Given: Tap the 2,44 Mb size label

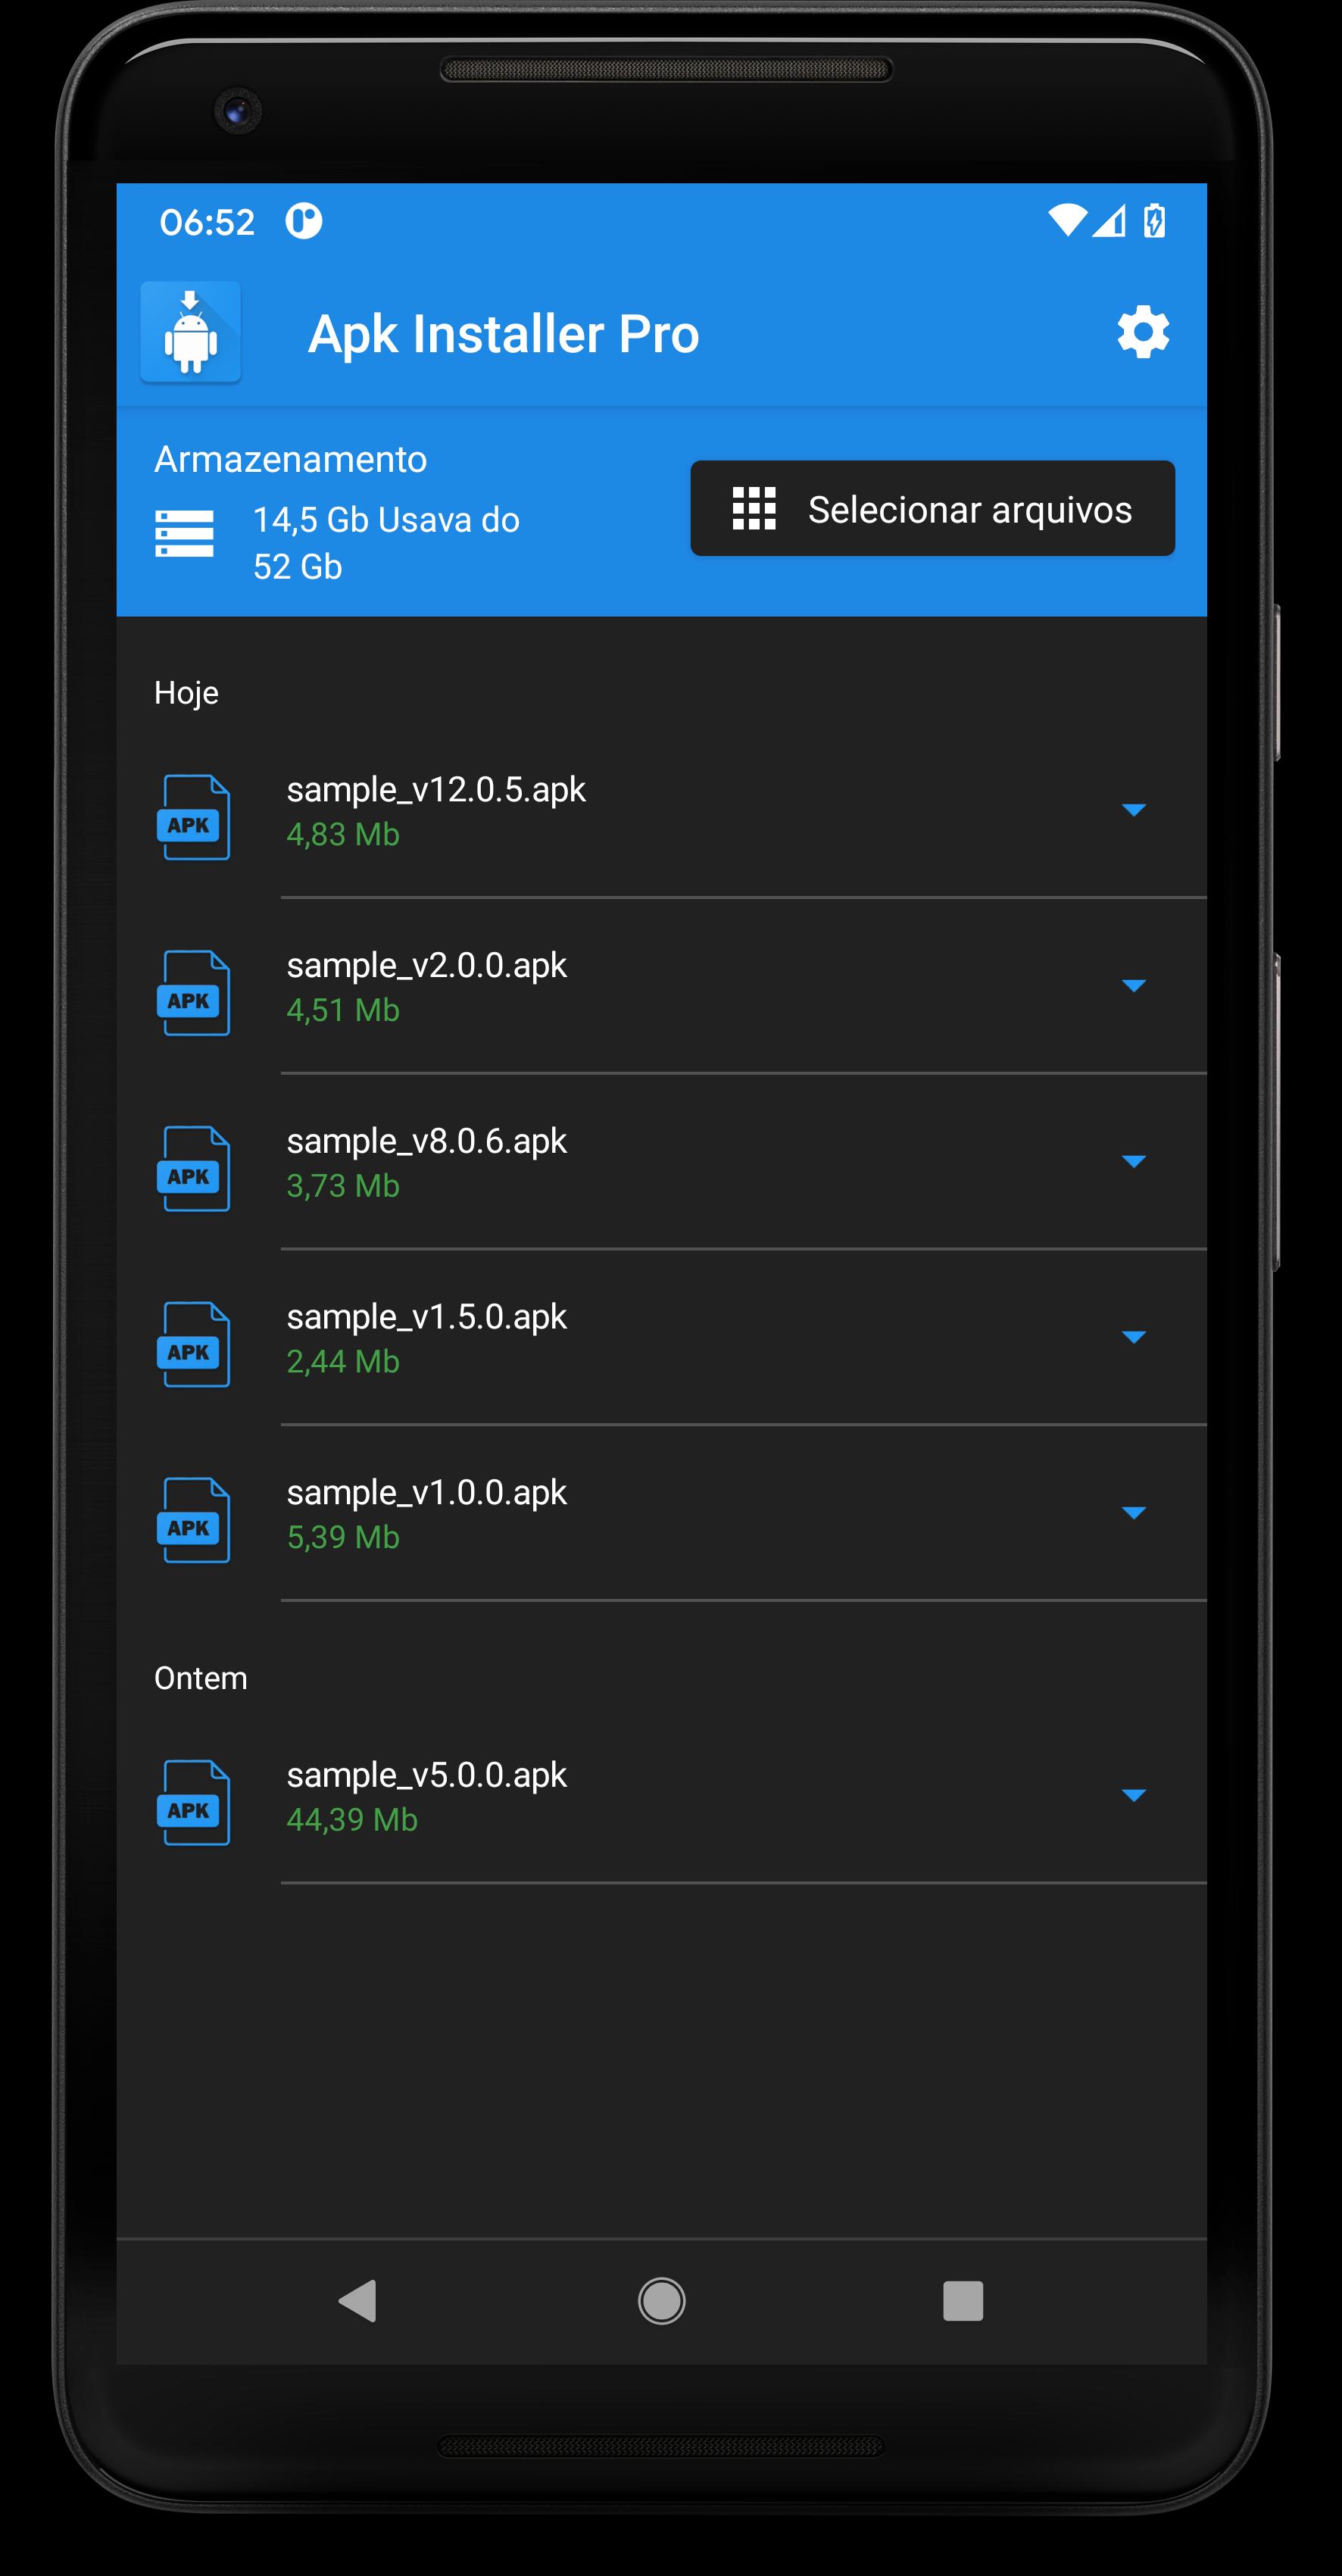Looking at the screenshot, I should coord(343,1362).
